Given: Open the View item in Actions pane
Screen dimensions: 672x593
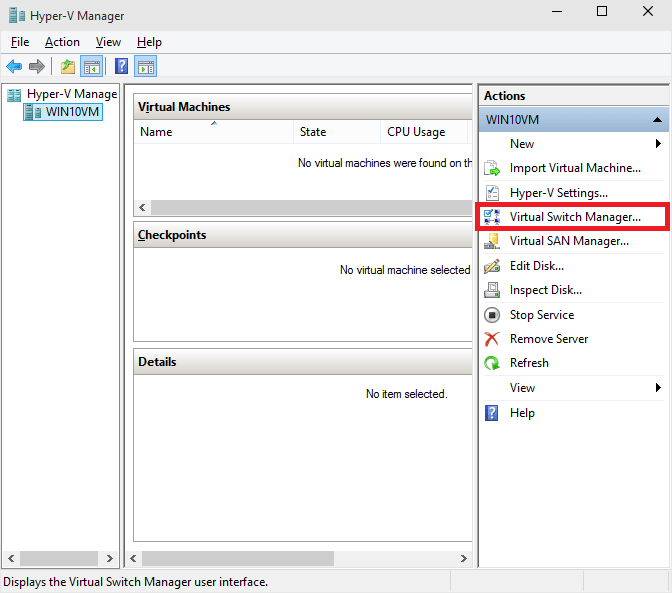Looking at the screenshot, I should point(522,388).
